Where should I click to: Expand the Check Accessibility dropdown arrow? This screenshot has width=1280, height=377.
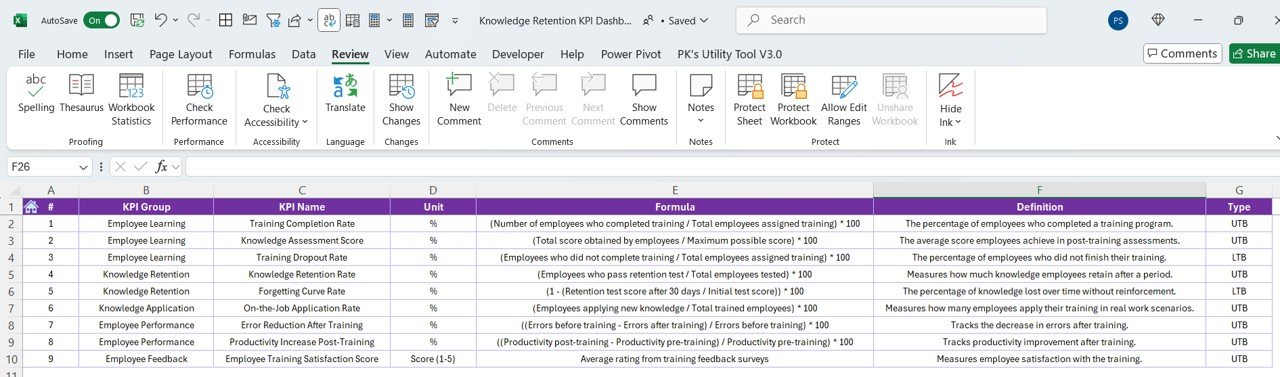pyautogui.click(x=304, y=122)
